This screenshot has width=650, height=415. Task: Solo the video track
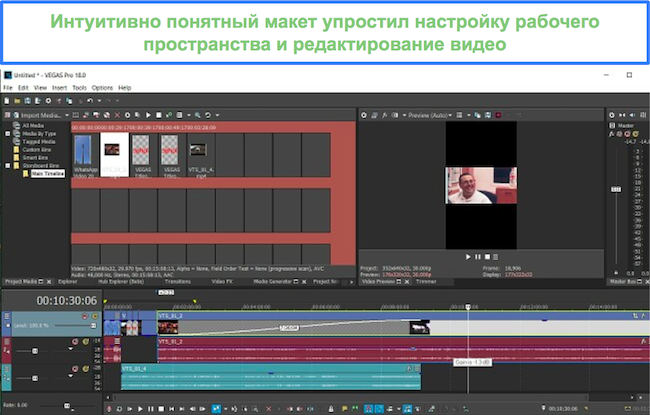coord(95,316)
